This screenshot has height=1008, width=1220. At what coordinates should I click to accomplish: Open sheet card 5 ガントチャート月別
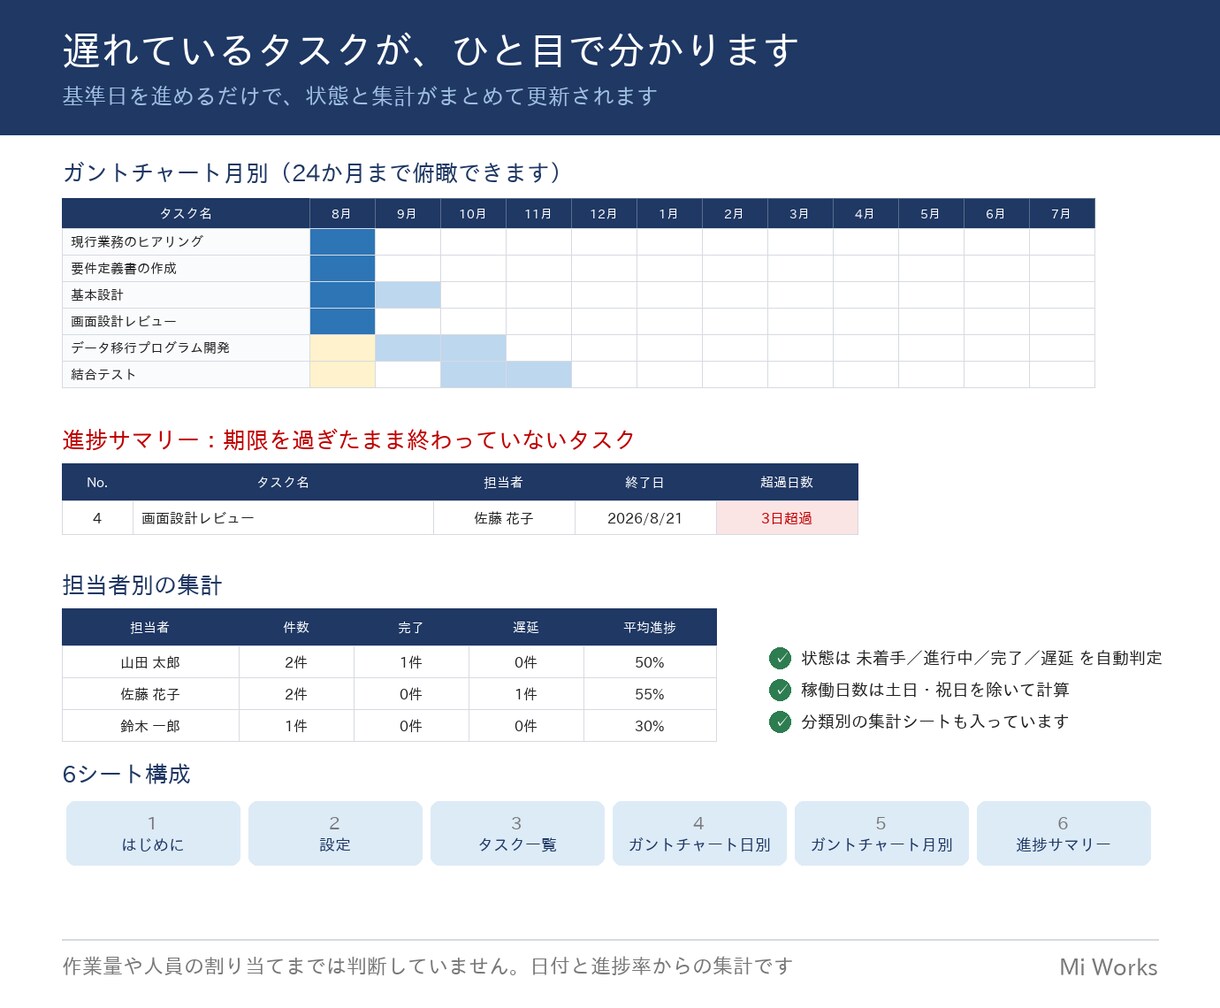point(881,833)
